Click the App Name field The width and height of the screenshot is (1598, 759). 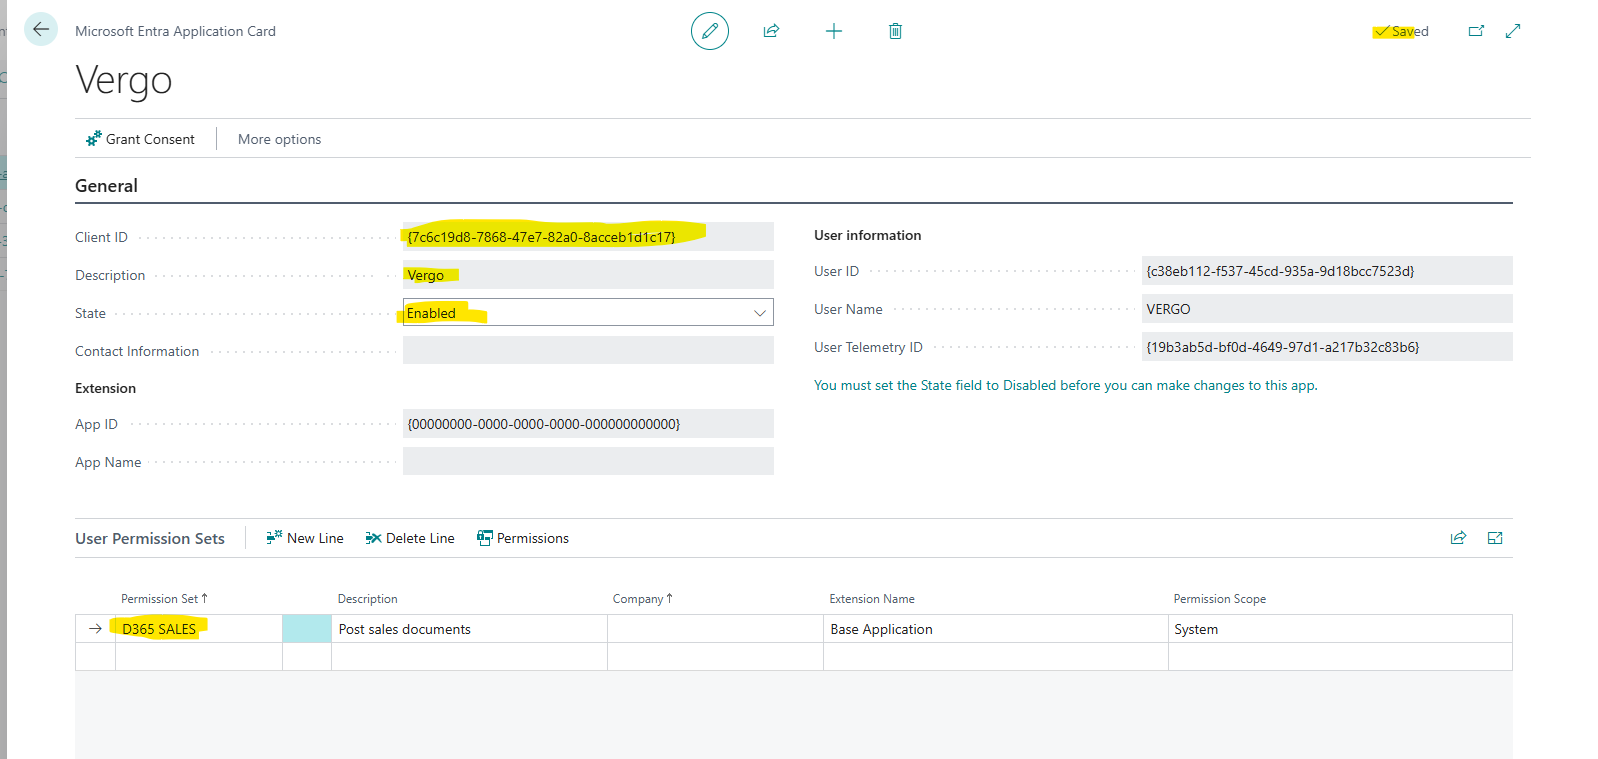588,461
